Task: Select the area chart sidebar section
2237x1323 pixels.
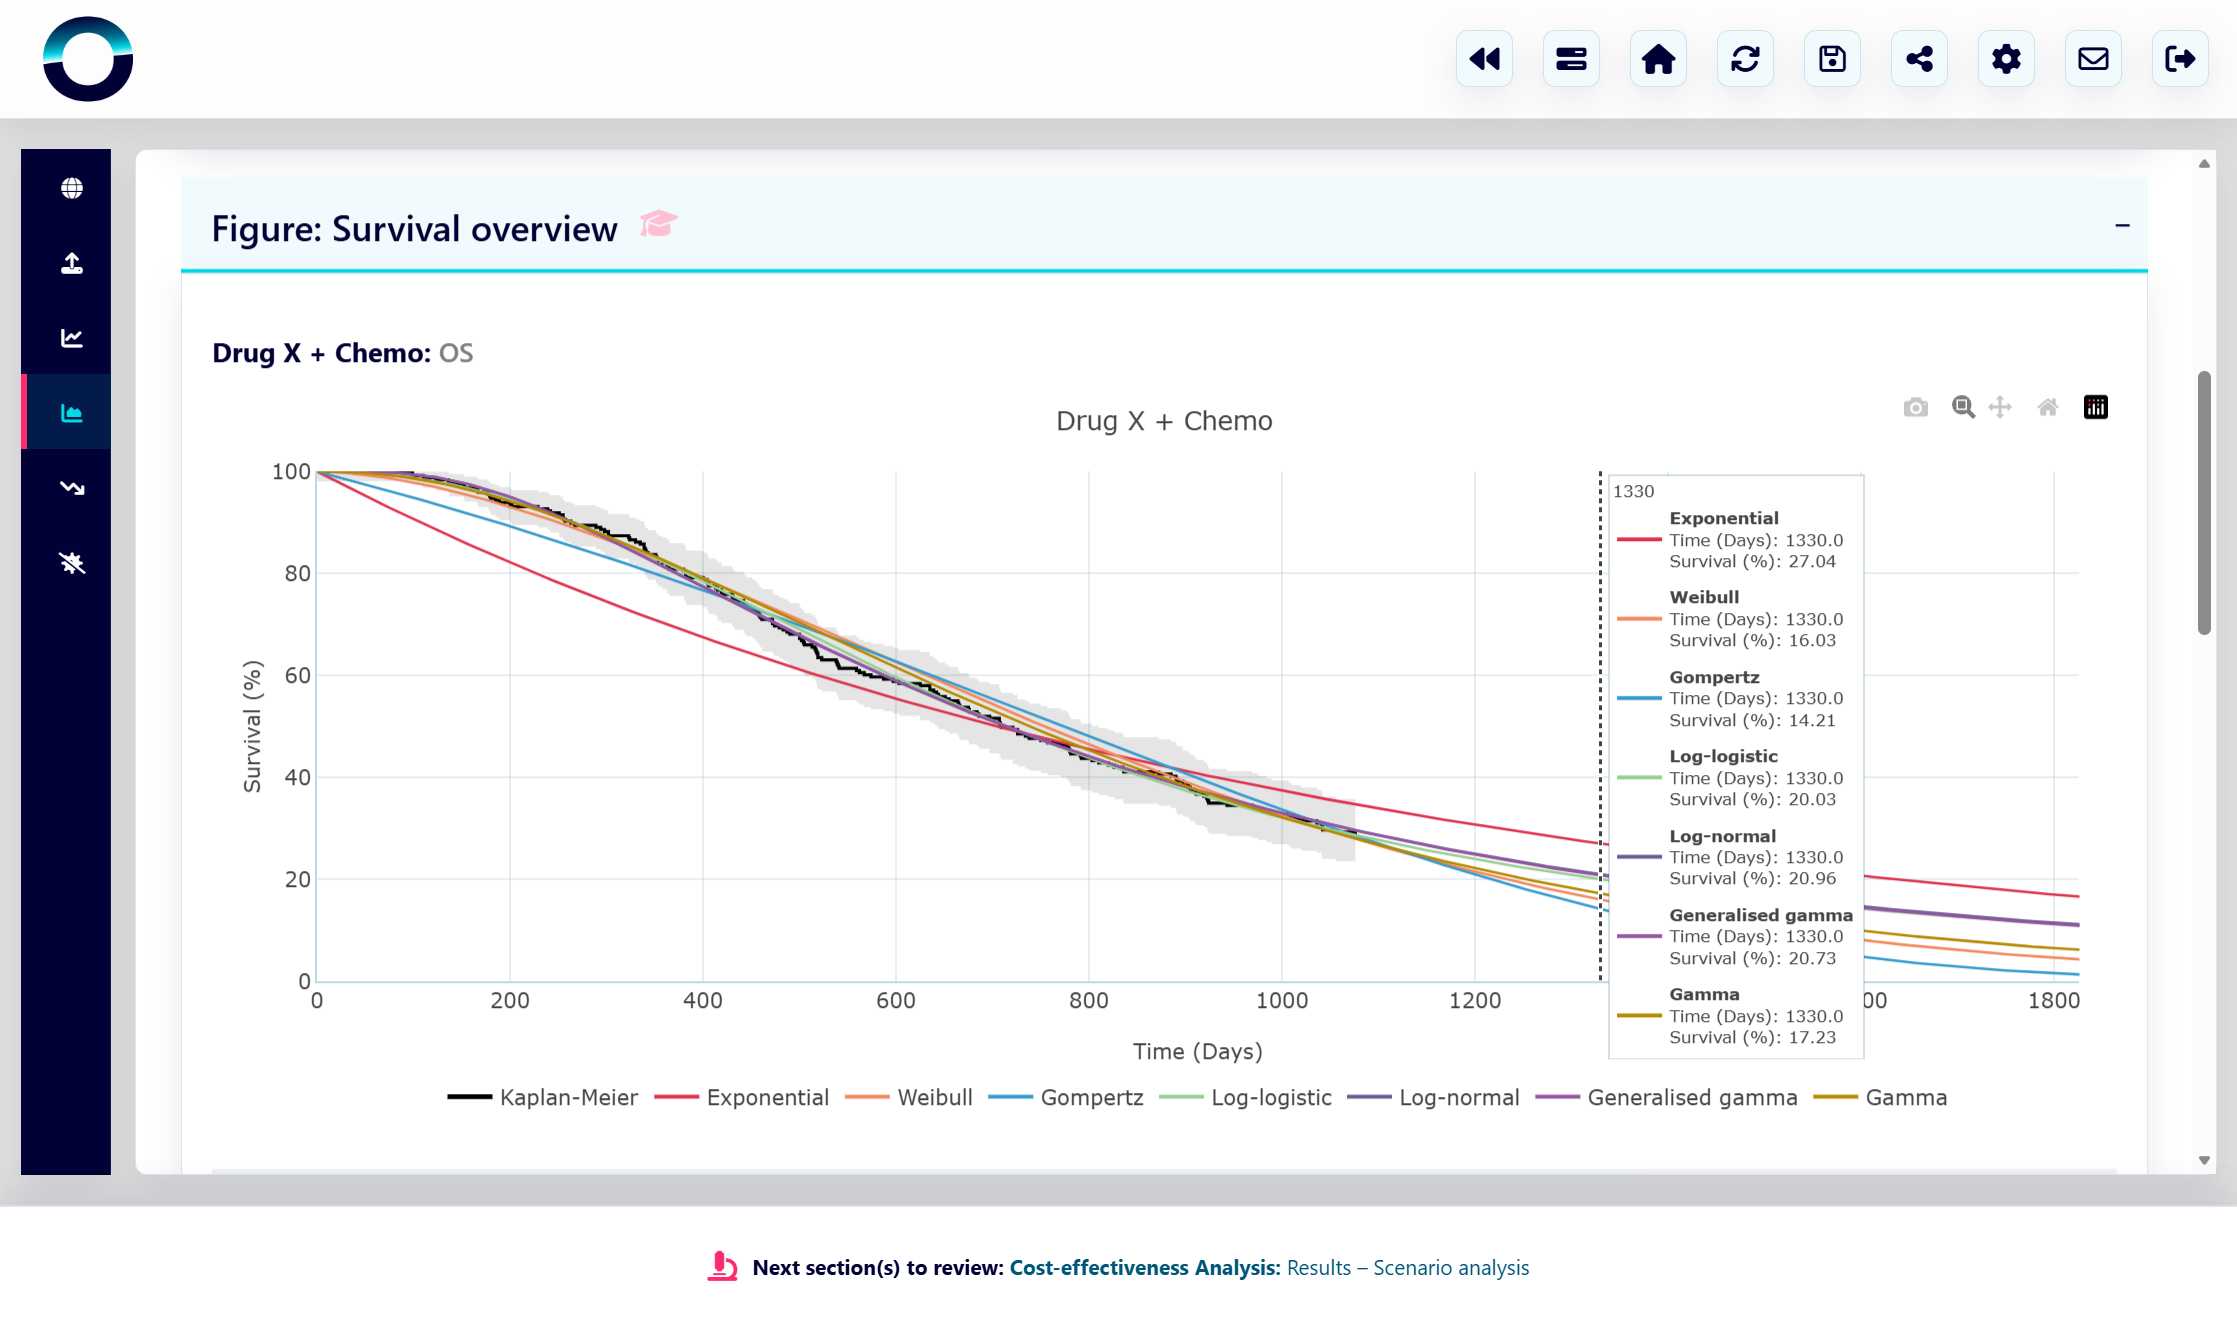Action: pos(72,413)
